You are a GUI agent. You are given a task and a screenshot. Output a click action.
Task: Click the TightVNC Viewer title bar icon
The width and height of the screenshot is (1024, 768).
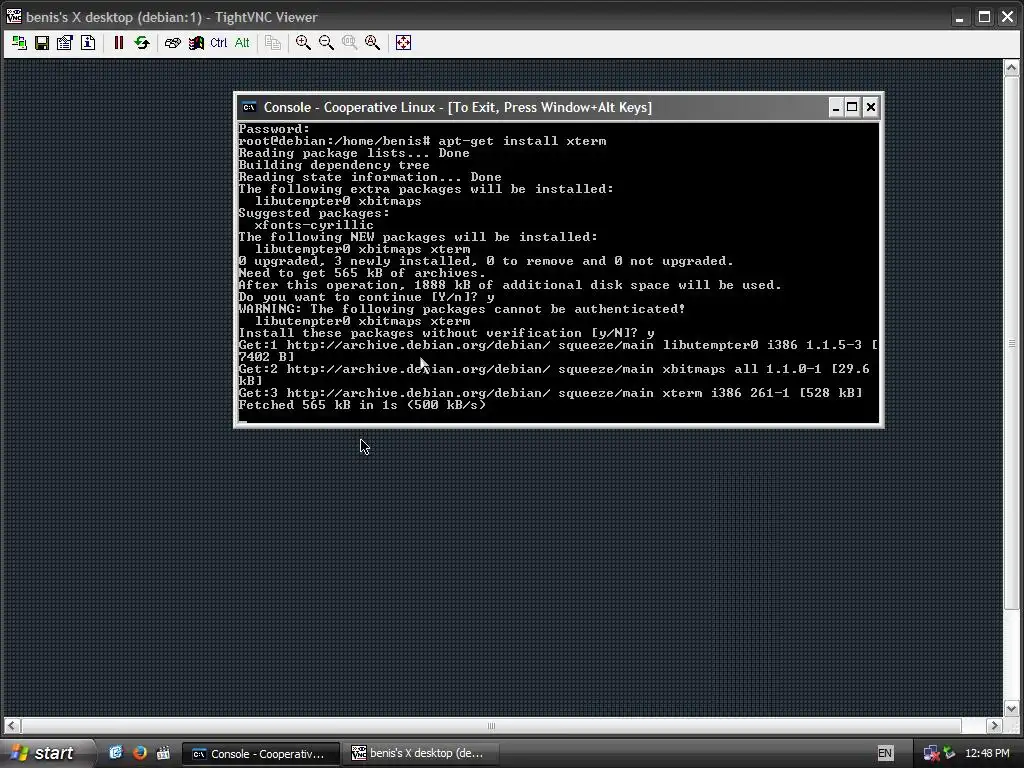point(14,16)
